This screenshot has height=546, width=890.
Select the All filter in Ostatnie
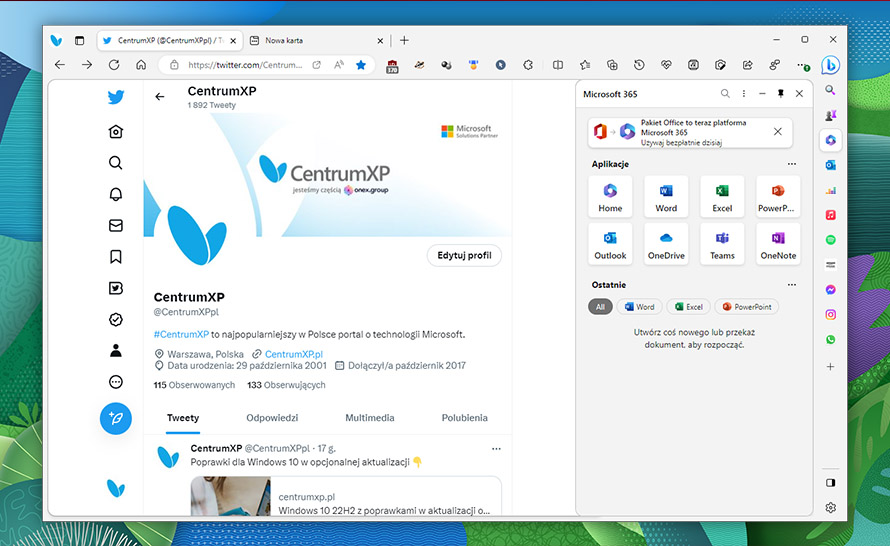click(x=600, y=307)
